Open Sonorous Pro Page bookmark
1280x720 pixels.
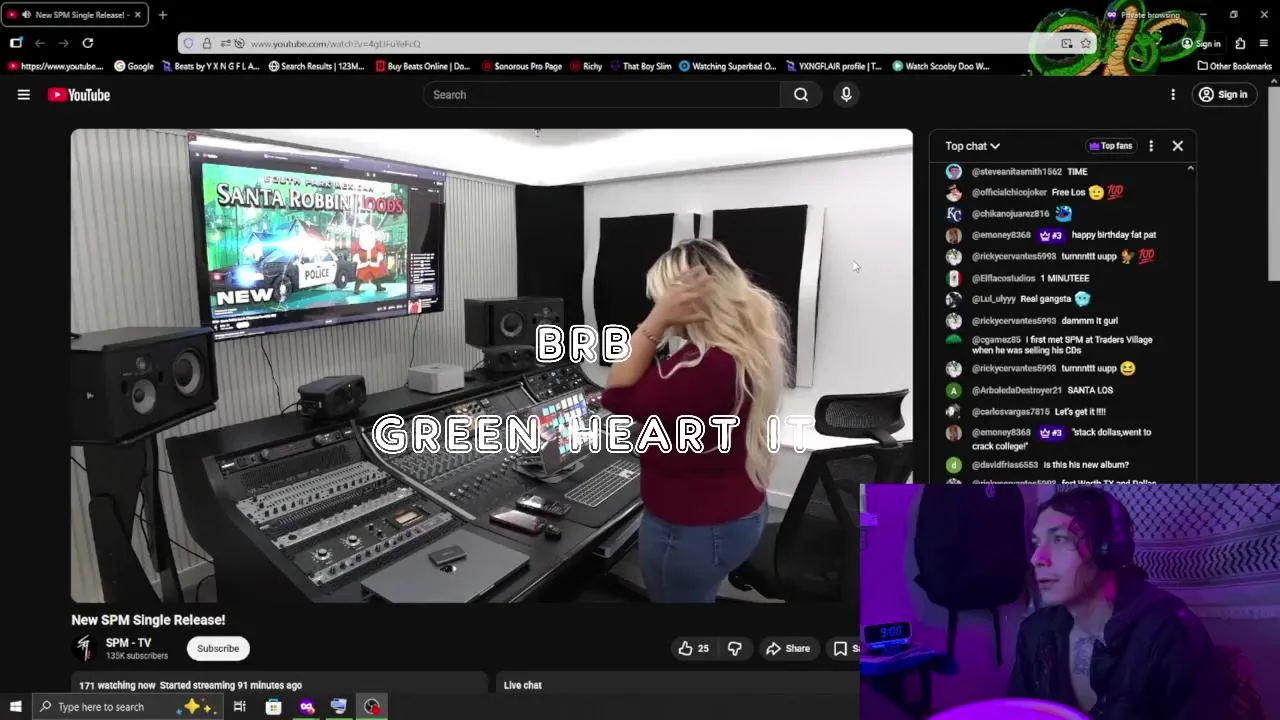521,66
